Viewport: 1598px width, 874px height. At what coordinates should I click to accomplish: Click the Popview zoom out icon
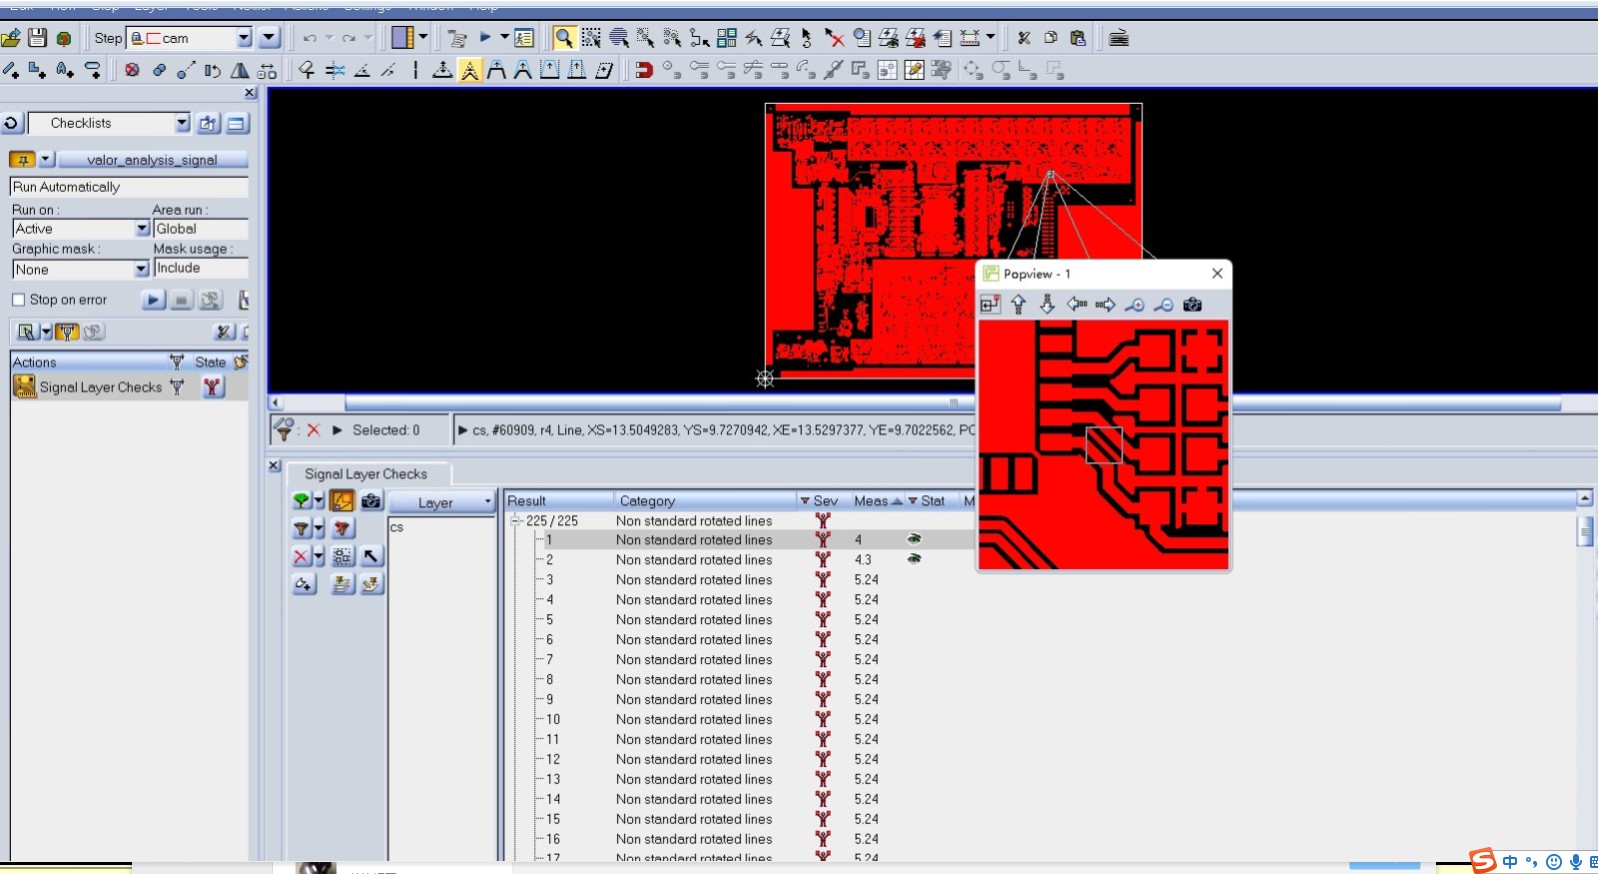1164,304
